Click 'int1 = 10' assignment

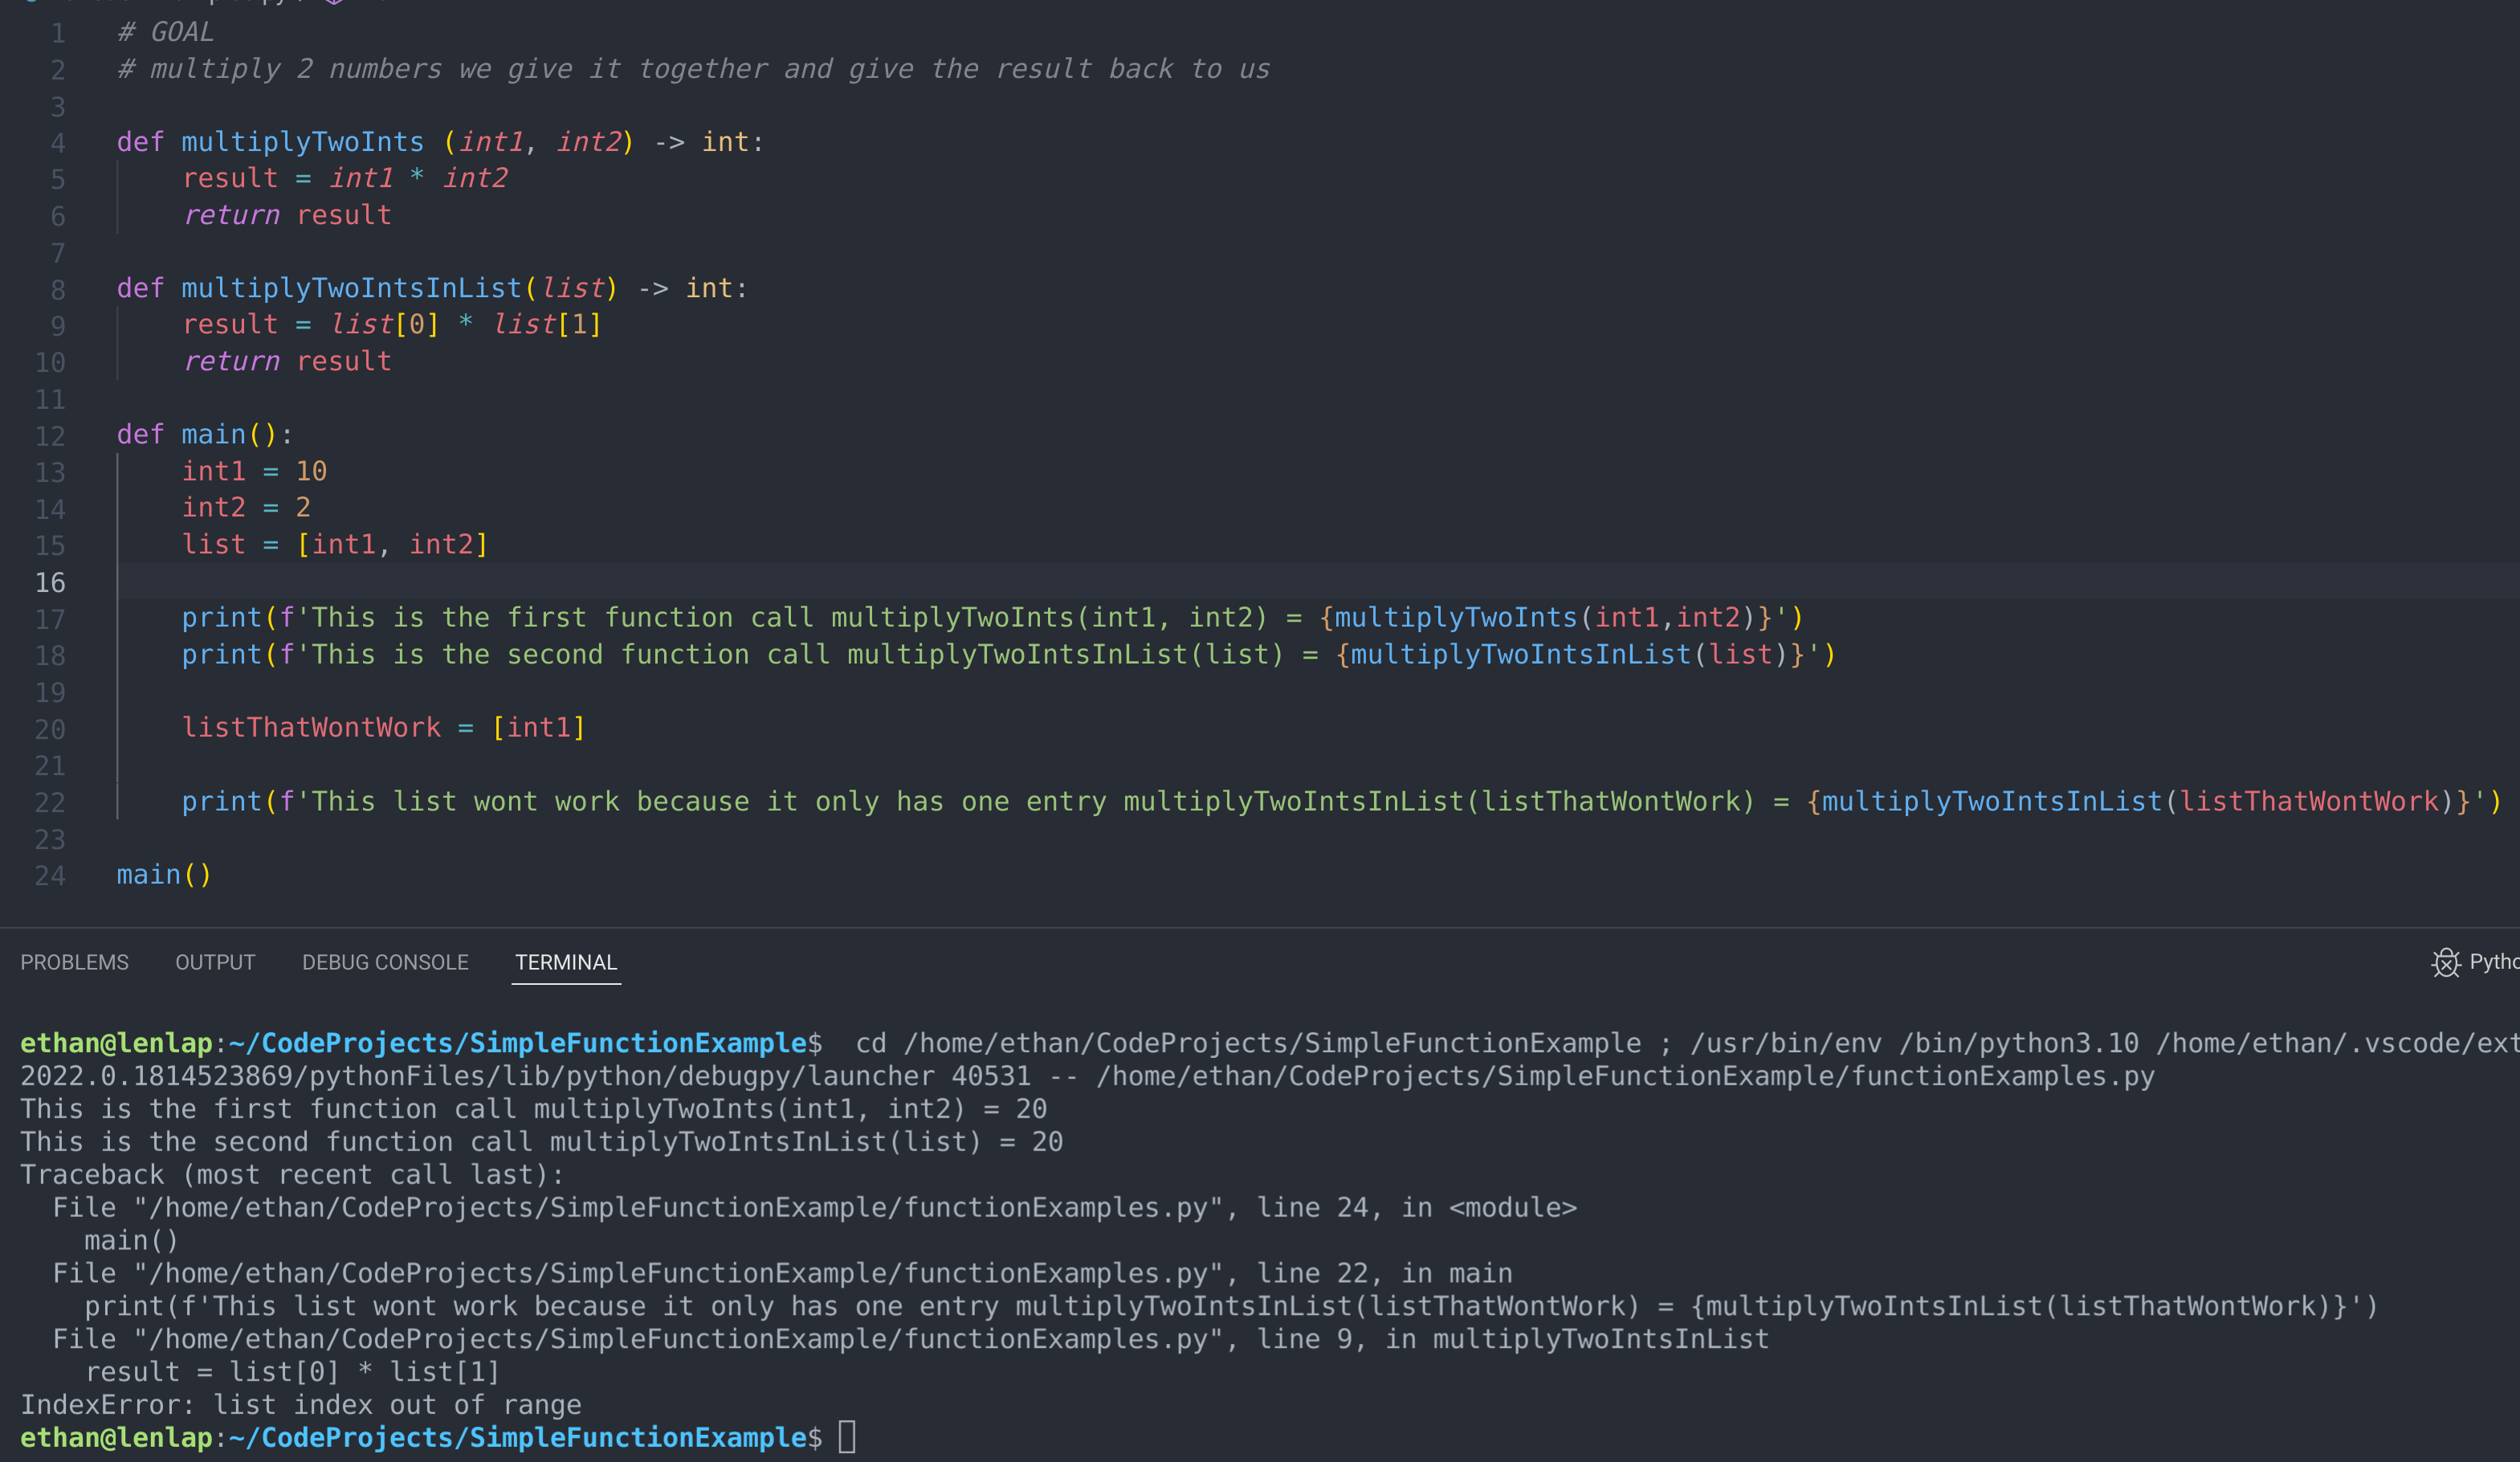click(254, 471)
